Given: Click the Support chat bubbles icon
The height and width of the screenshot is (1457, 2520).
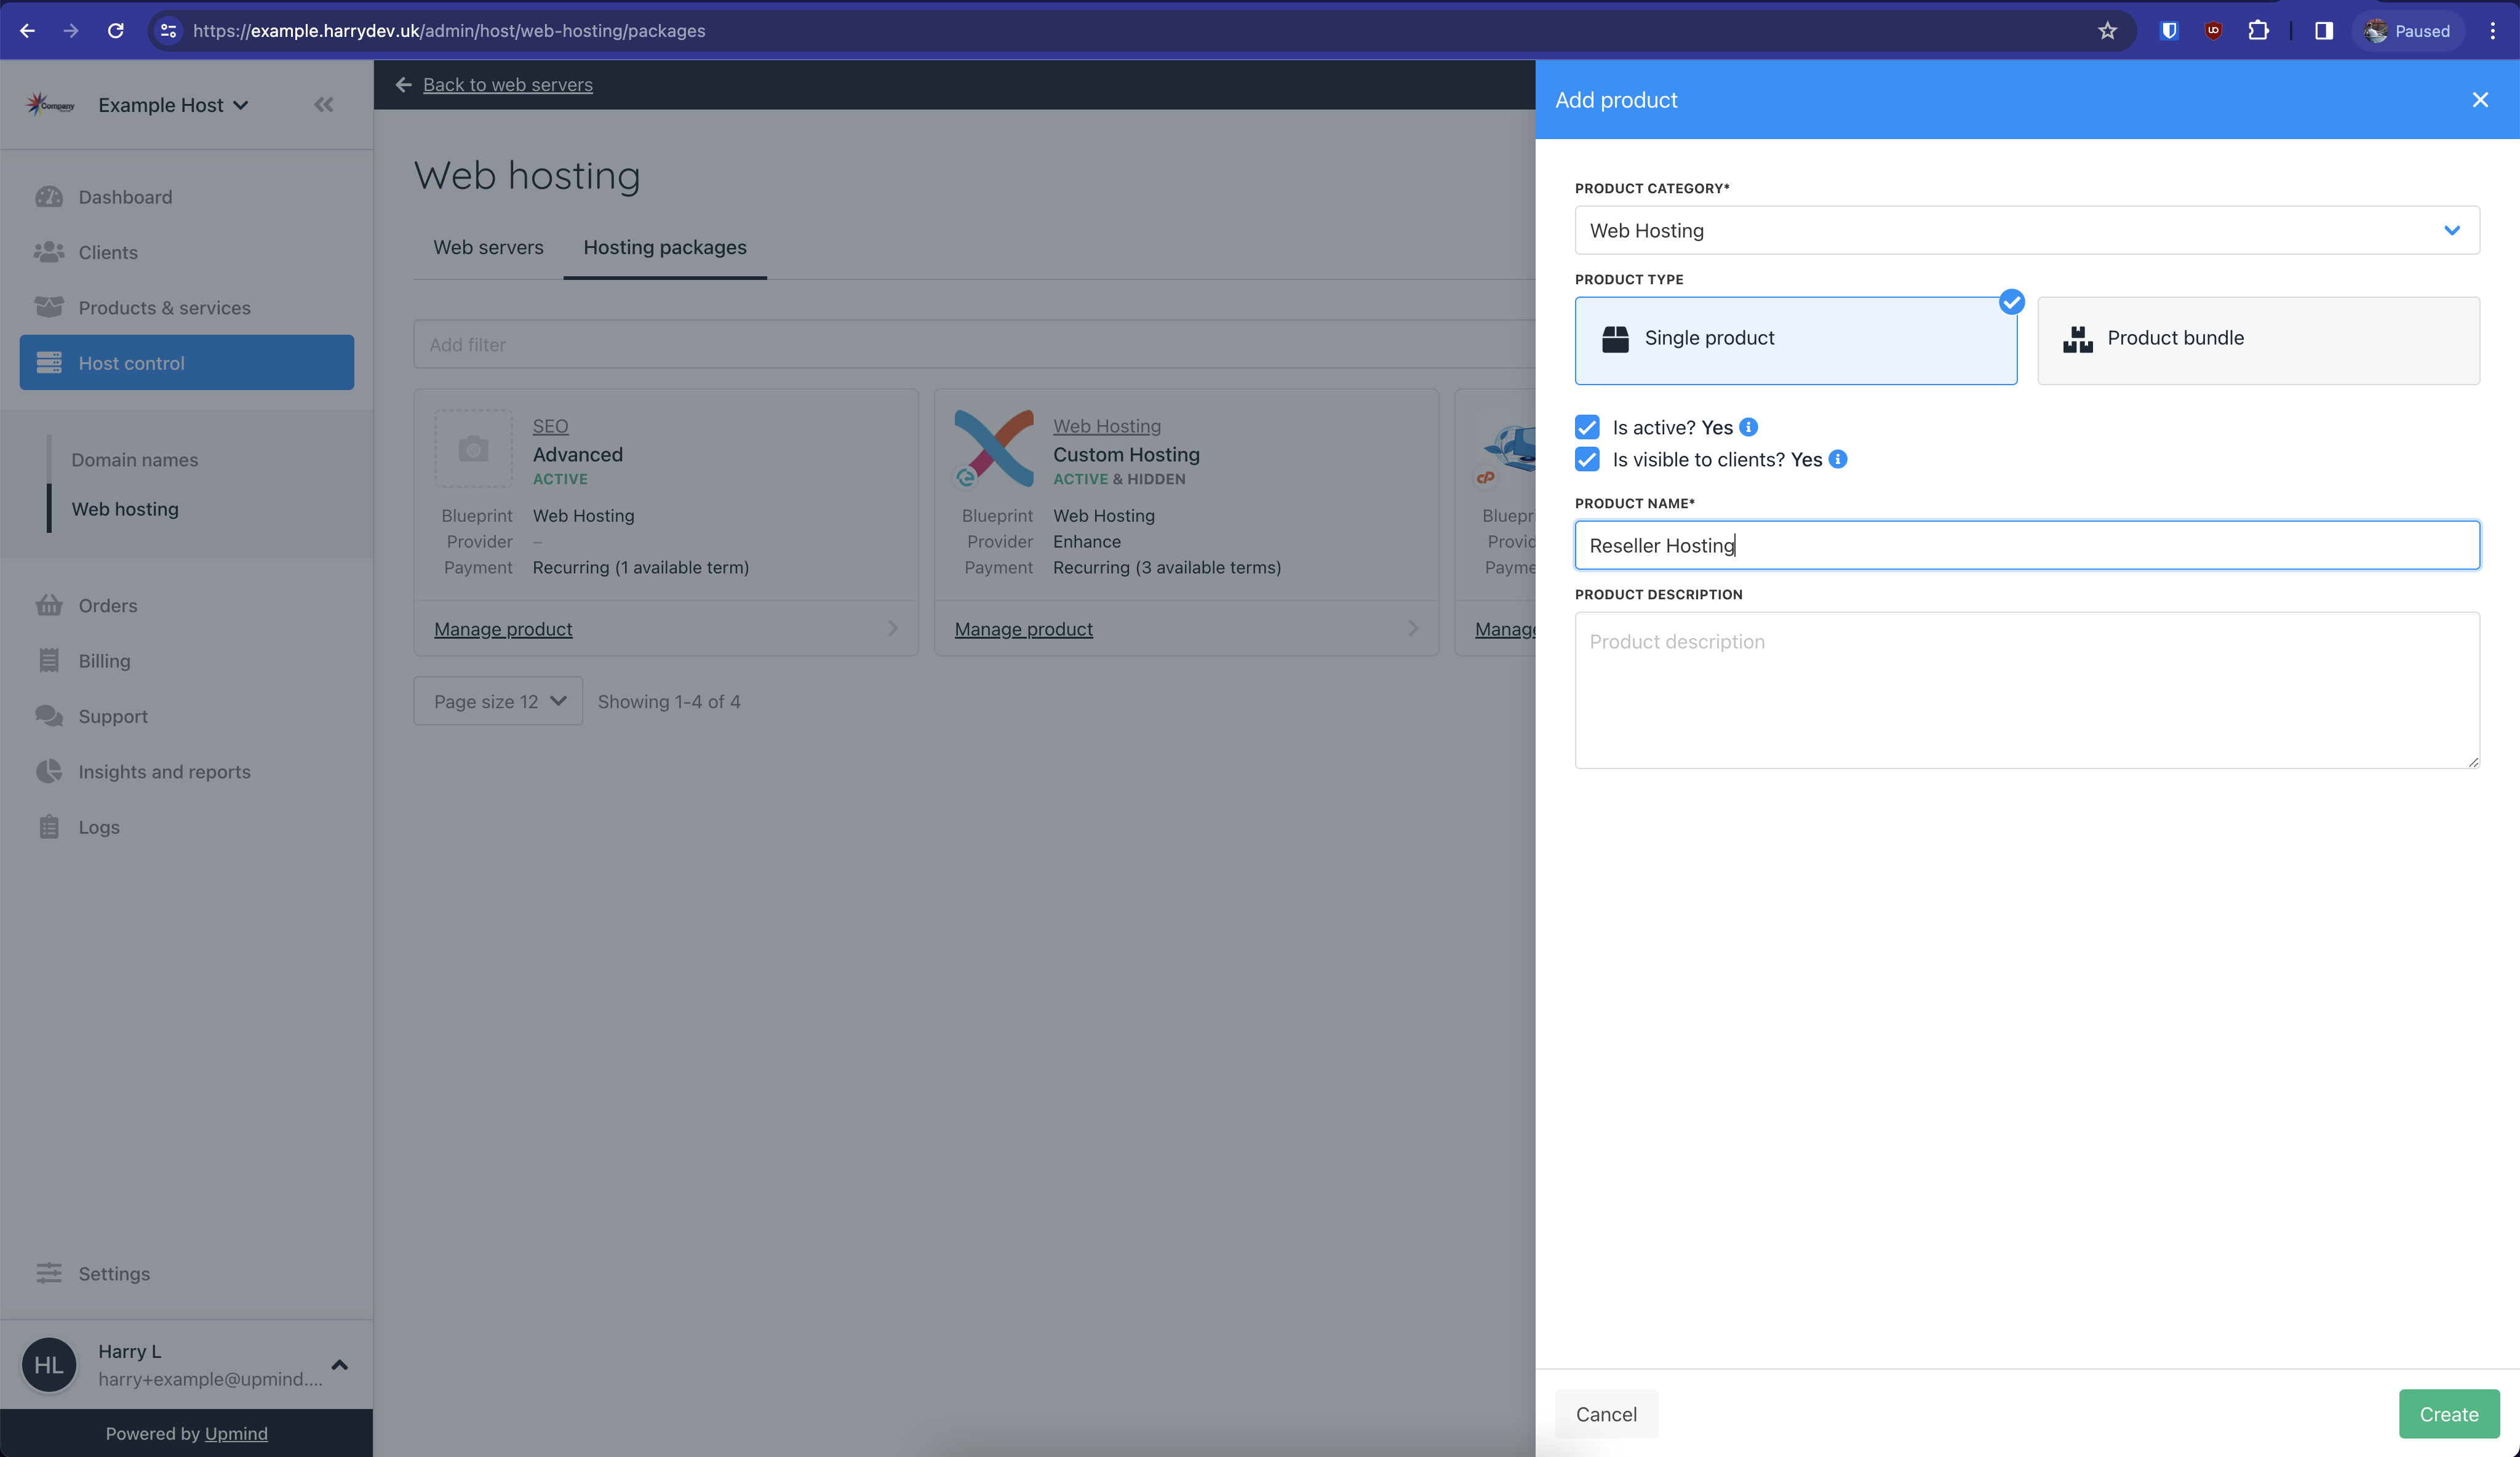Looking at the screenshot, I should coord(49,716).
